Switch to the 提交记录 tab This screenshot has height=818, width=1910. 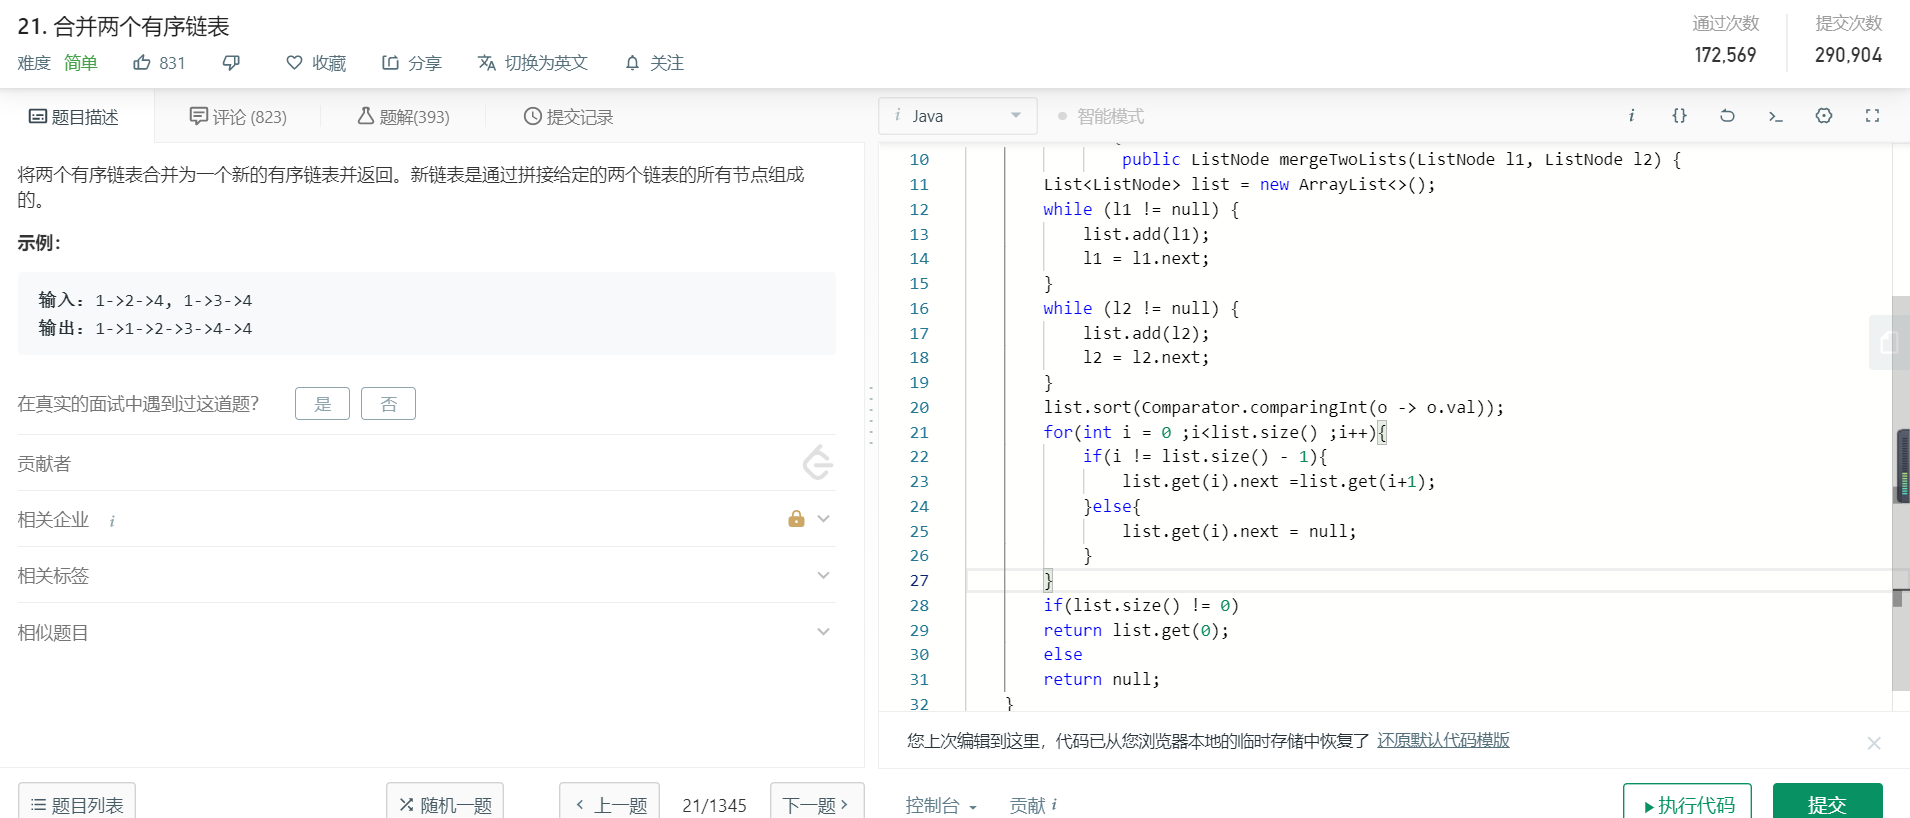click(x=568, y=117)
